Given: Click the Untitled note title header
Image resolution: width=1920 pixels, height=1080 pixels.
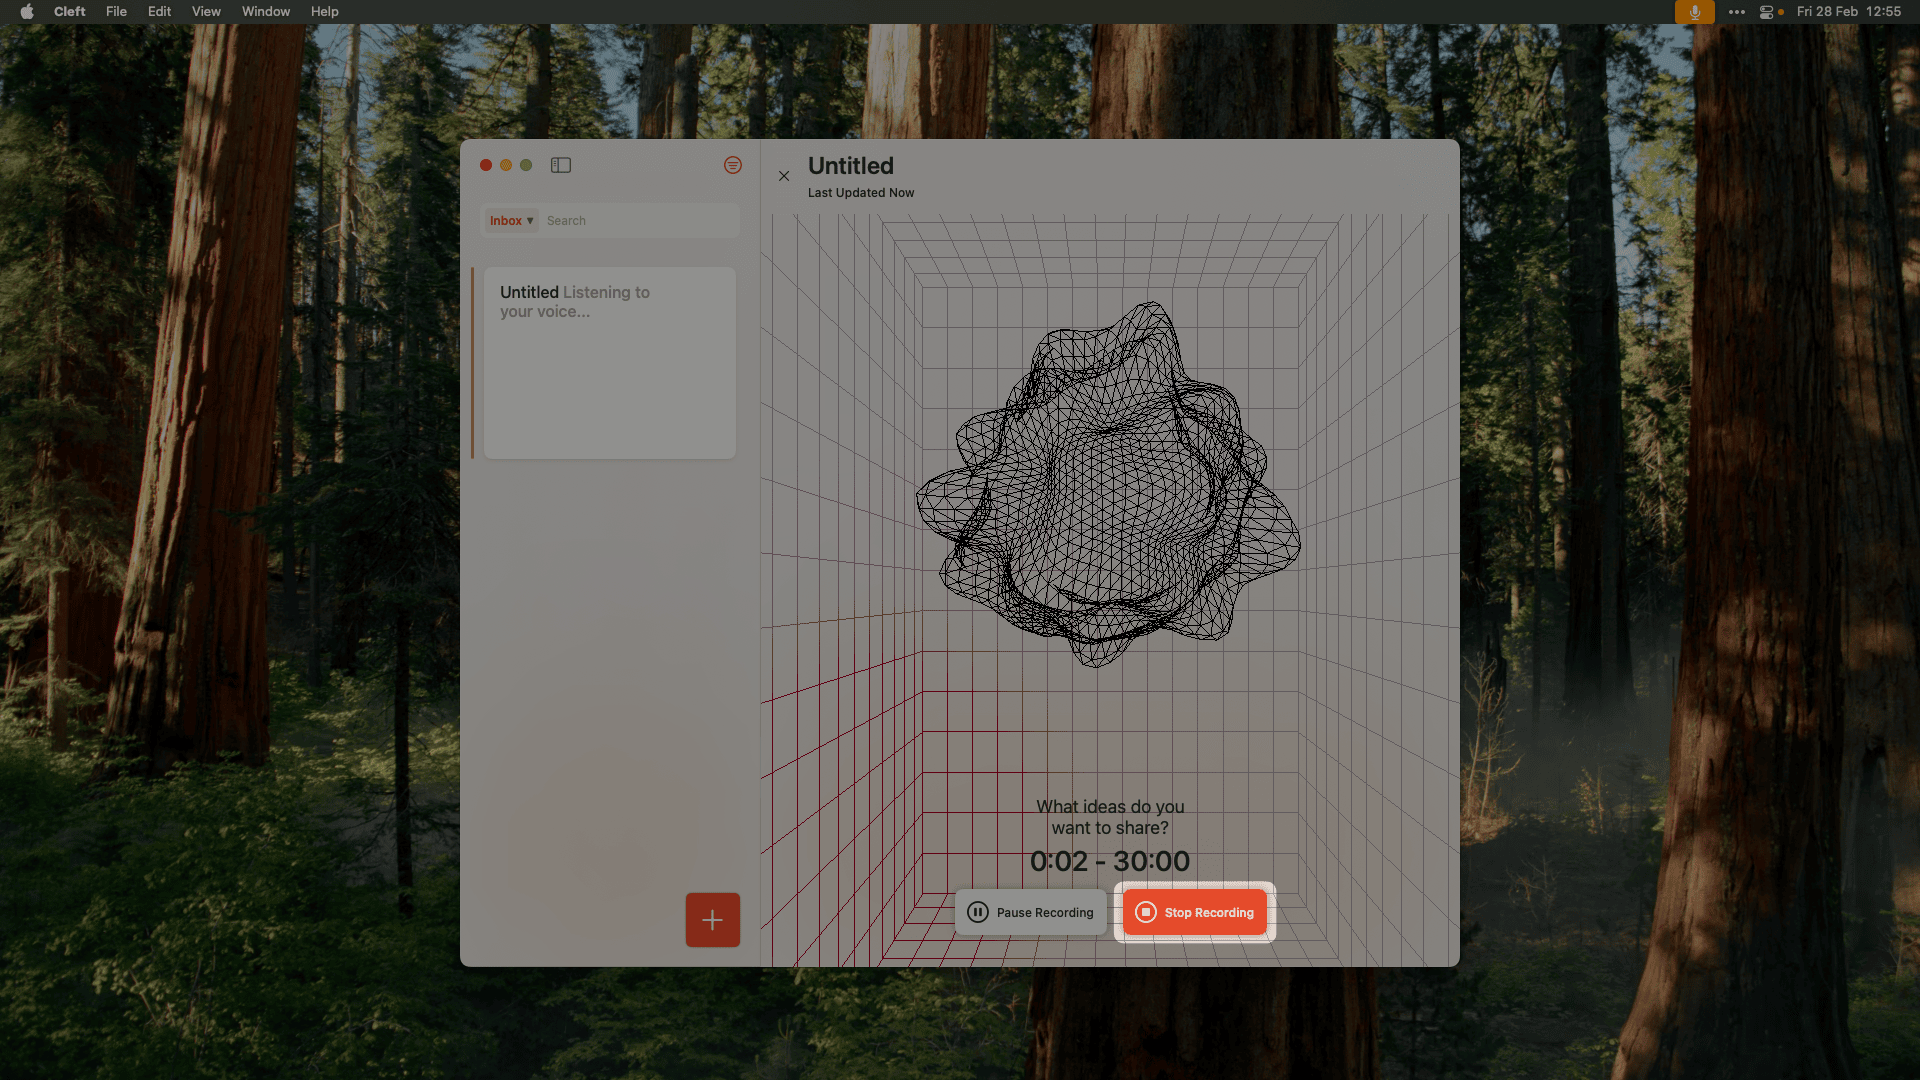Looking at the screenshot, I should point(850,166).
